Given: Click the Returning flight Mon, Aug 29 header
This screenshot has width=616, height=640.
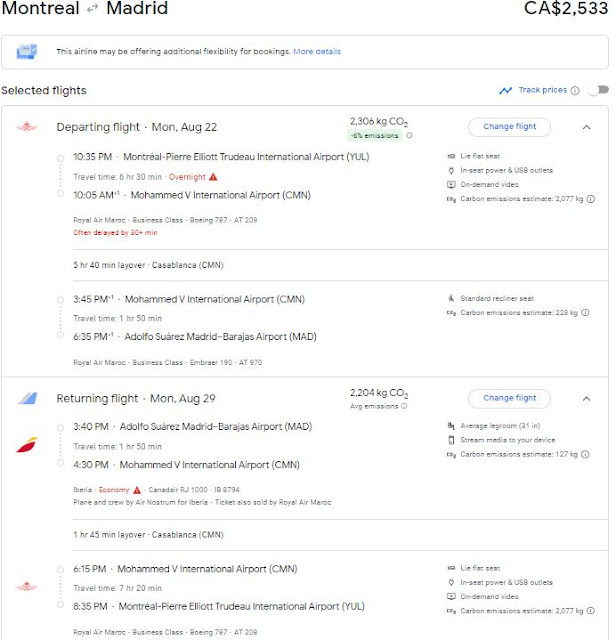Looking at the screenshot, I should pos(136,398).
